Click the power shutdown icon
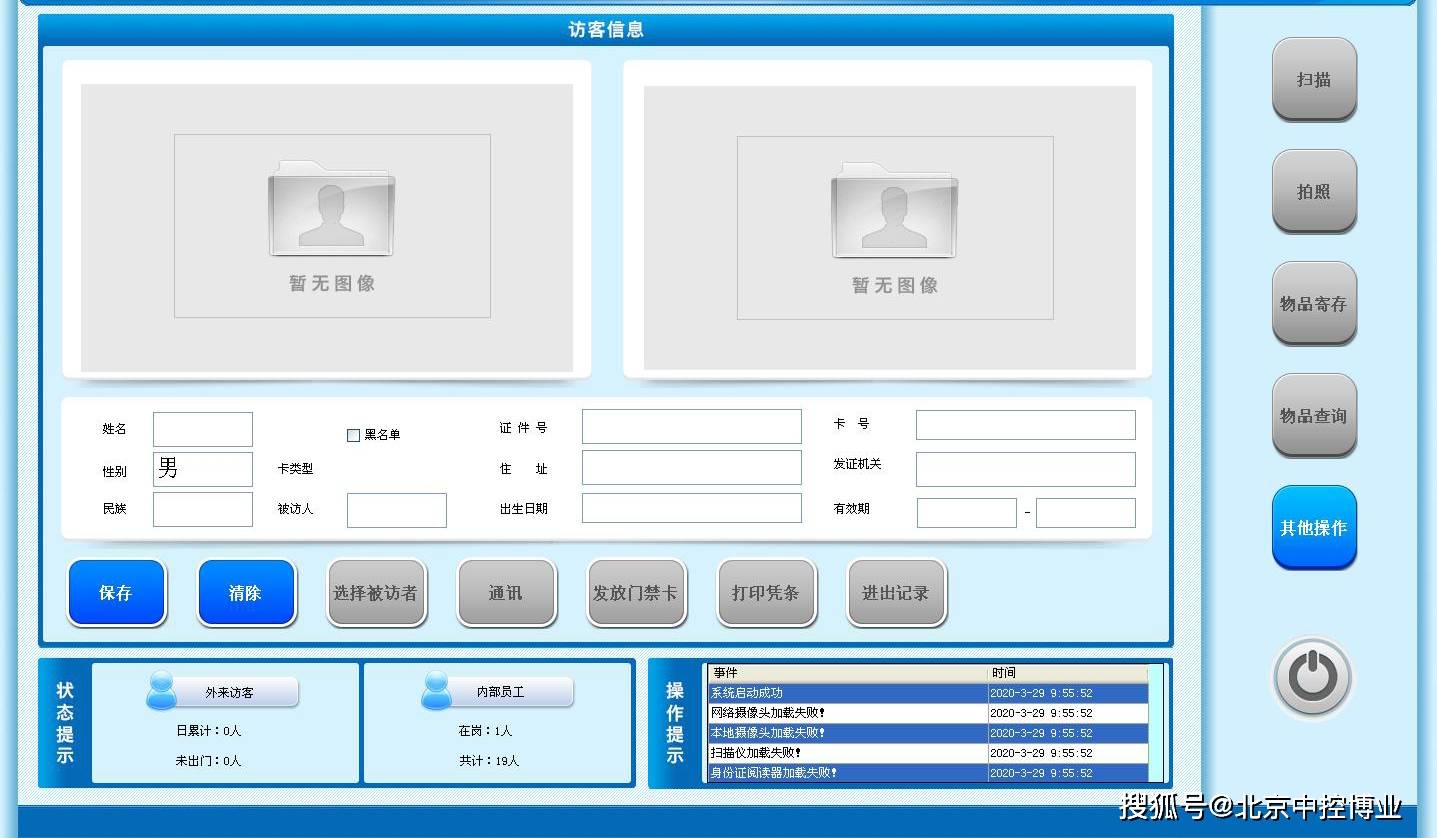 pos(1312,677)
